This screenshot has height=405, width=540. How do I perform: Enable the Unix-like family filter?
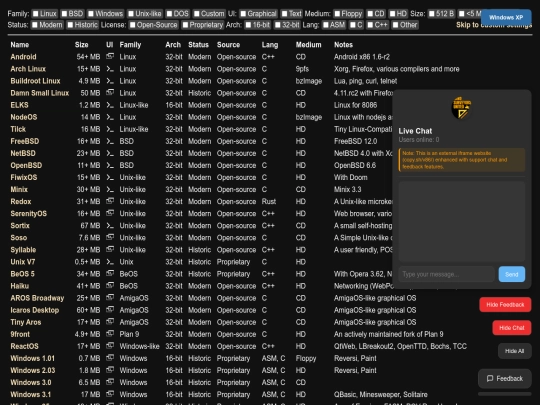(131, 14)
